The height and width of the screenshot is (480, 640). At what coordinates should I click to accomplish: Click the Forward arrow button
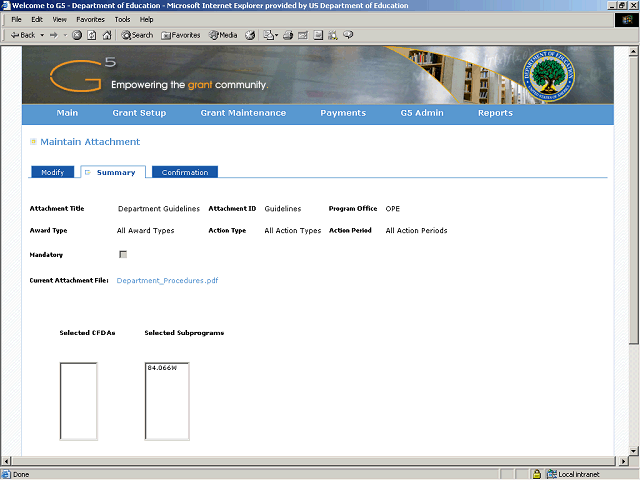[x=54, y=35]
